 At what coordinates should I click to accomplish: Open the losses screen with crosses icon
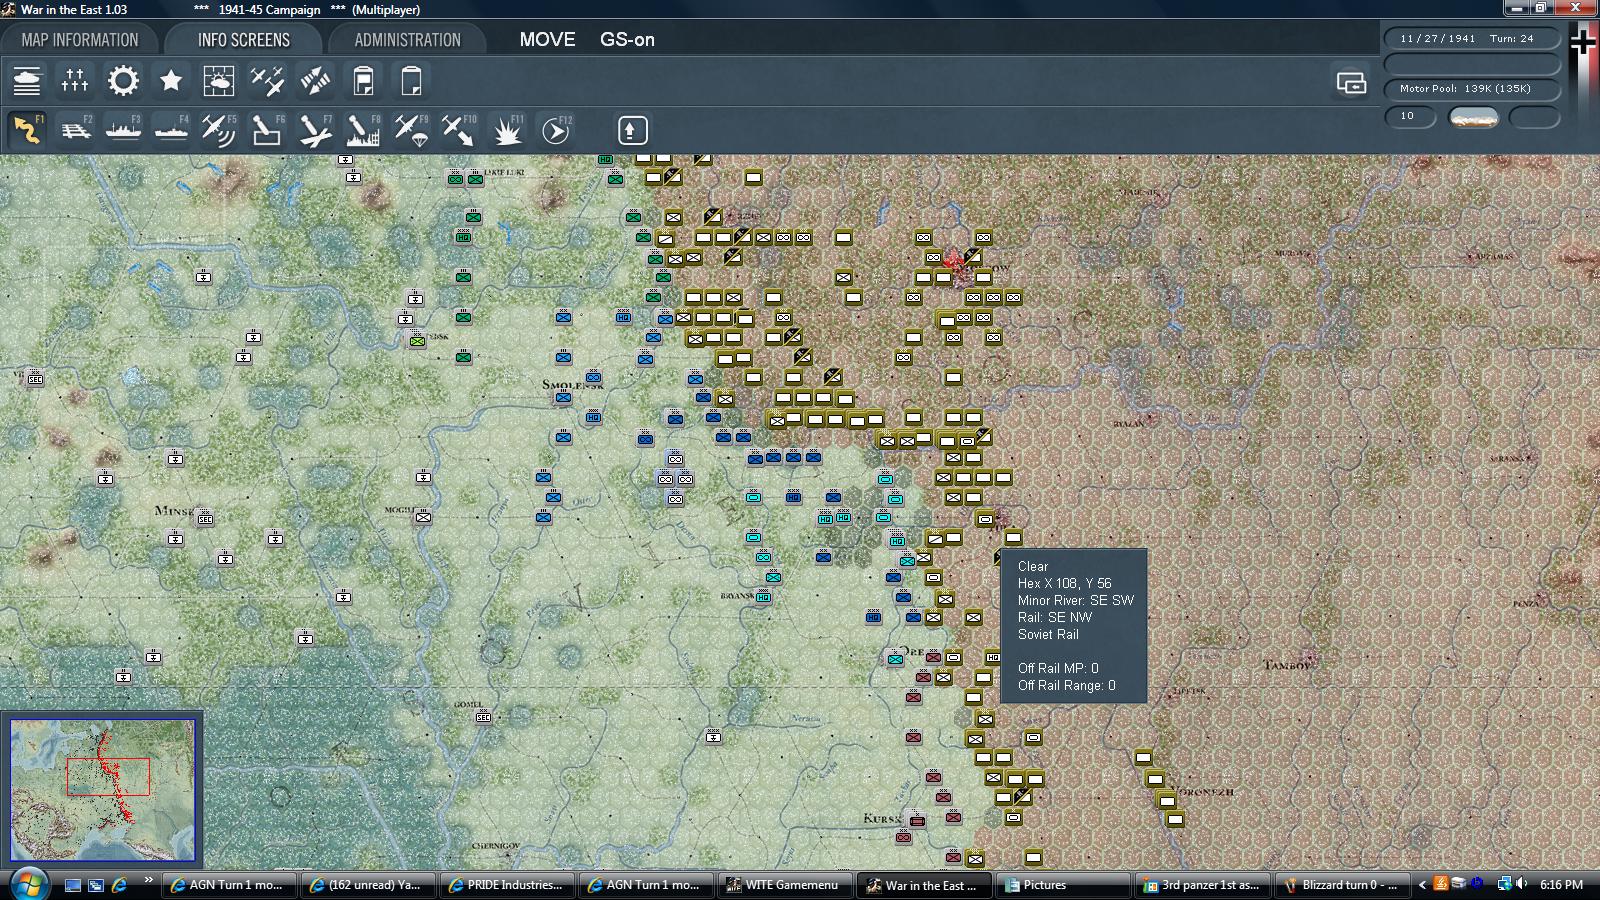point(75,81)
